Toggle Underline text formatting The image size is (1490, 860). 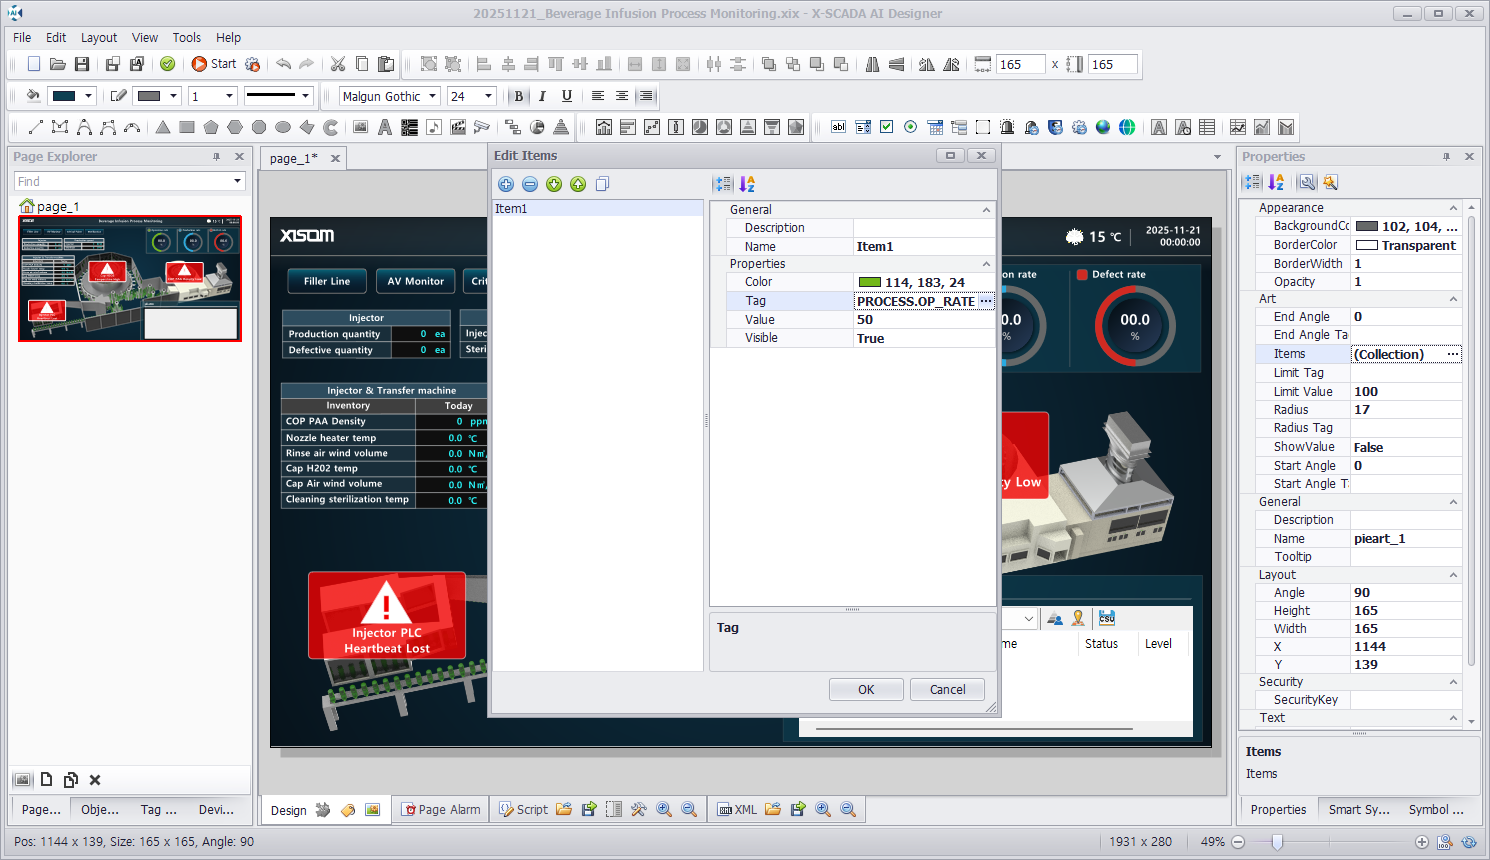(x=566, y=96)
